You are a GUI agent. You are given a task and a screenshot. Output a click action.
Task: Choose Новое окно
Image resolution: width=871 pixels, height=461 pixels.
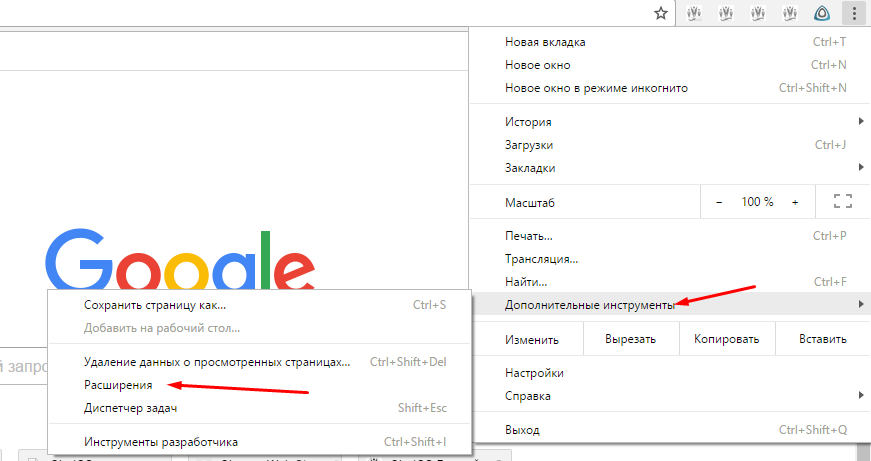670,65
